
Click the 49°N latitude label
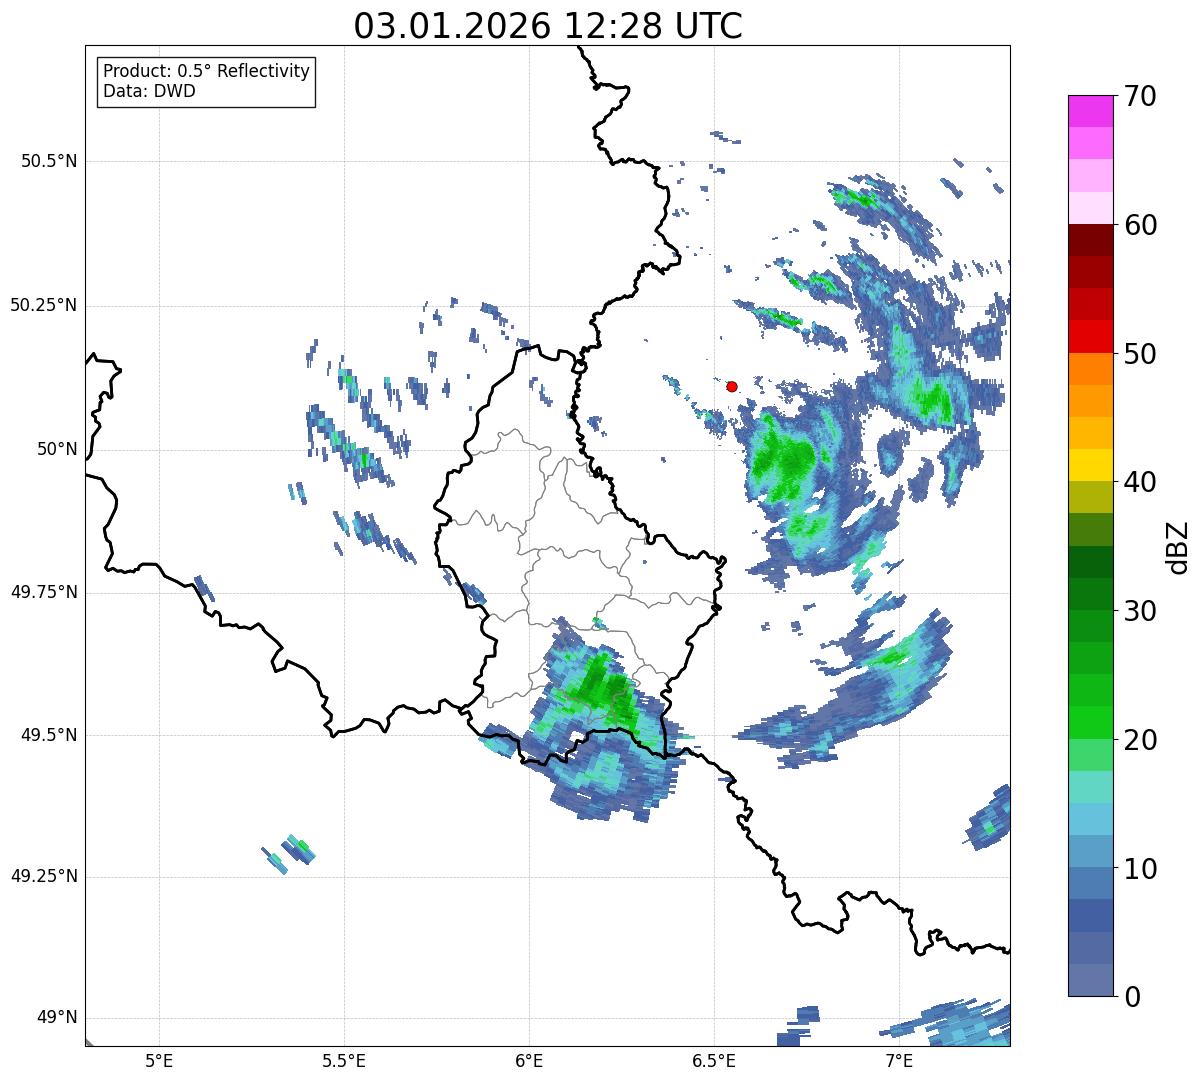(57, 1018)
